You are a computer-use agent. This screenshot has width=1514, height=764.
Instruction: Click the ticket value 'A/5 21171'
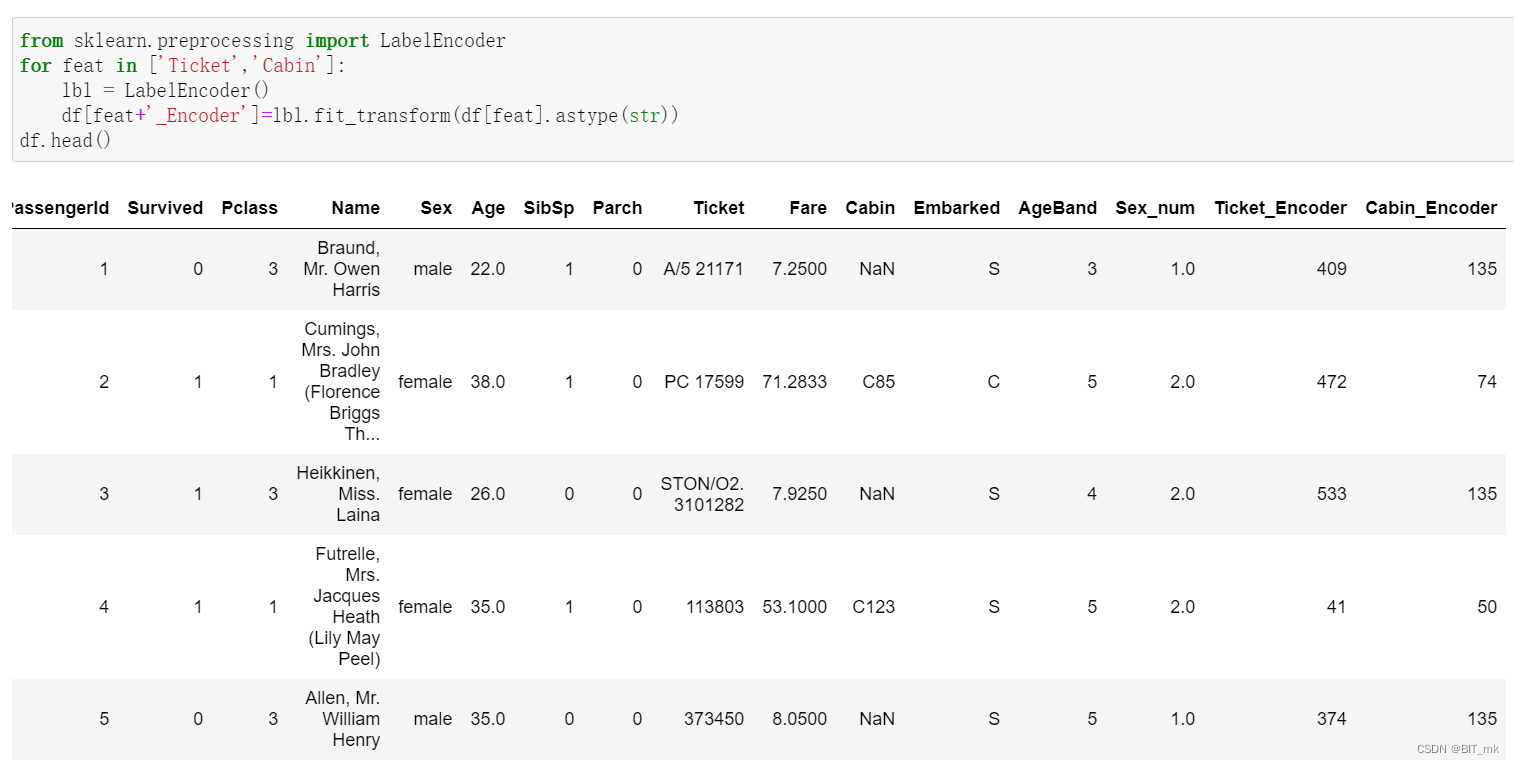pos(703,269)
